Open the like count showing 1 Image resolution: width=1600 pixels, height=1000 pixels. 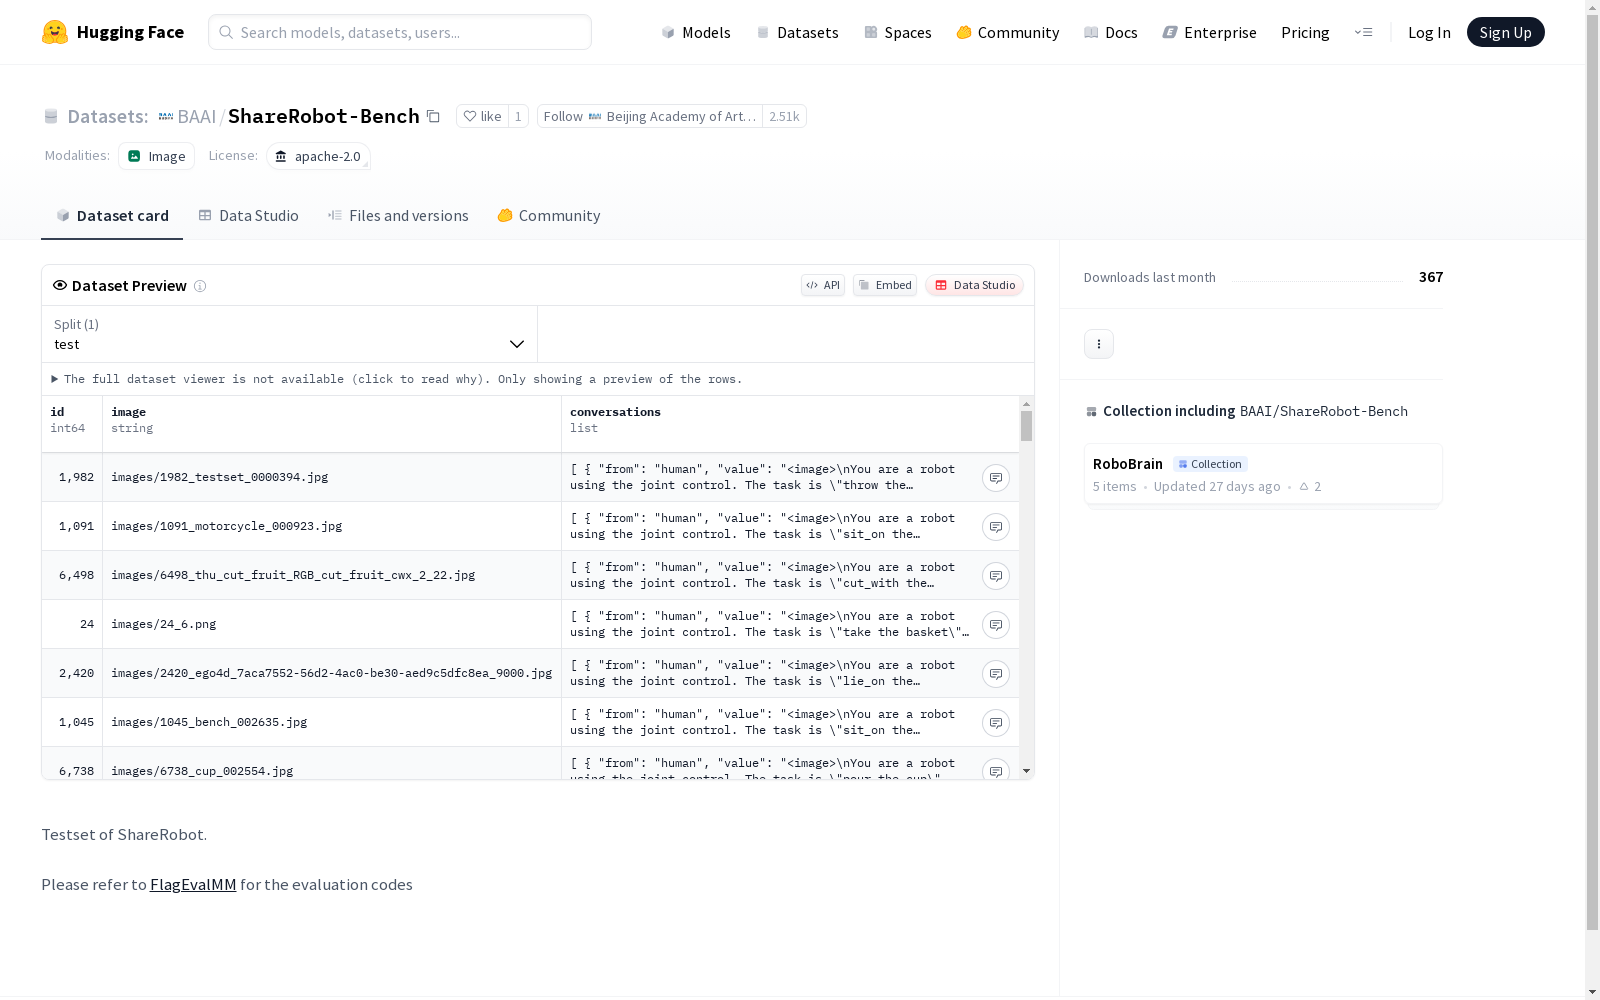tap(518, 116)
